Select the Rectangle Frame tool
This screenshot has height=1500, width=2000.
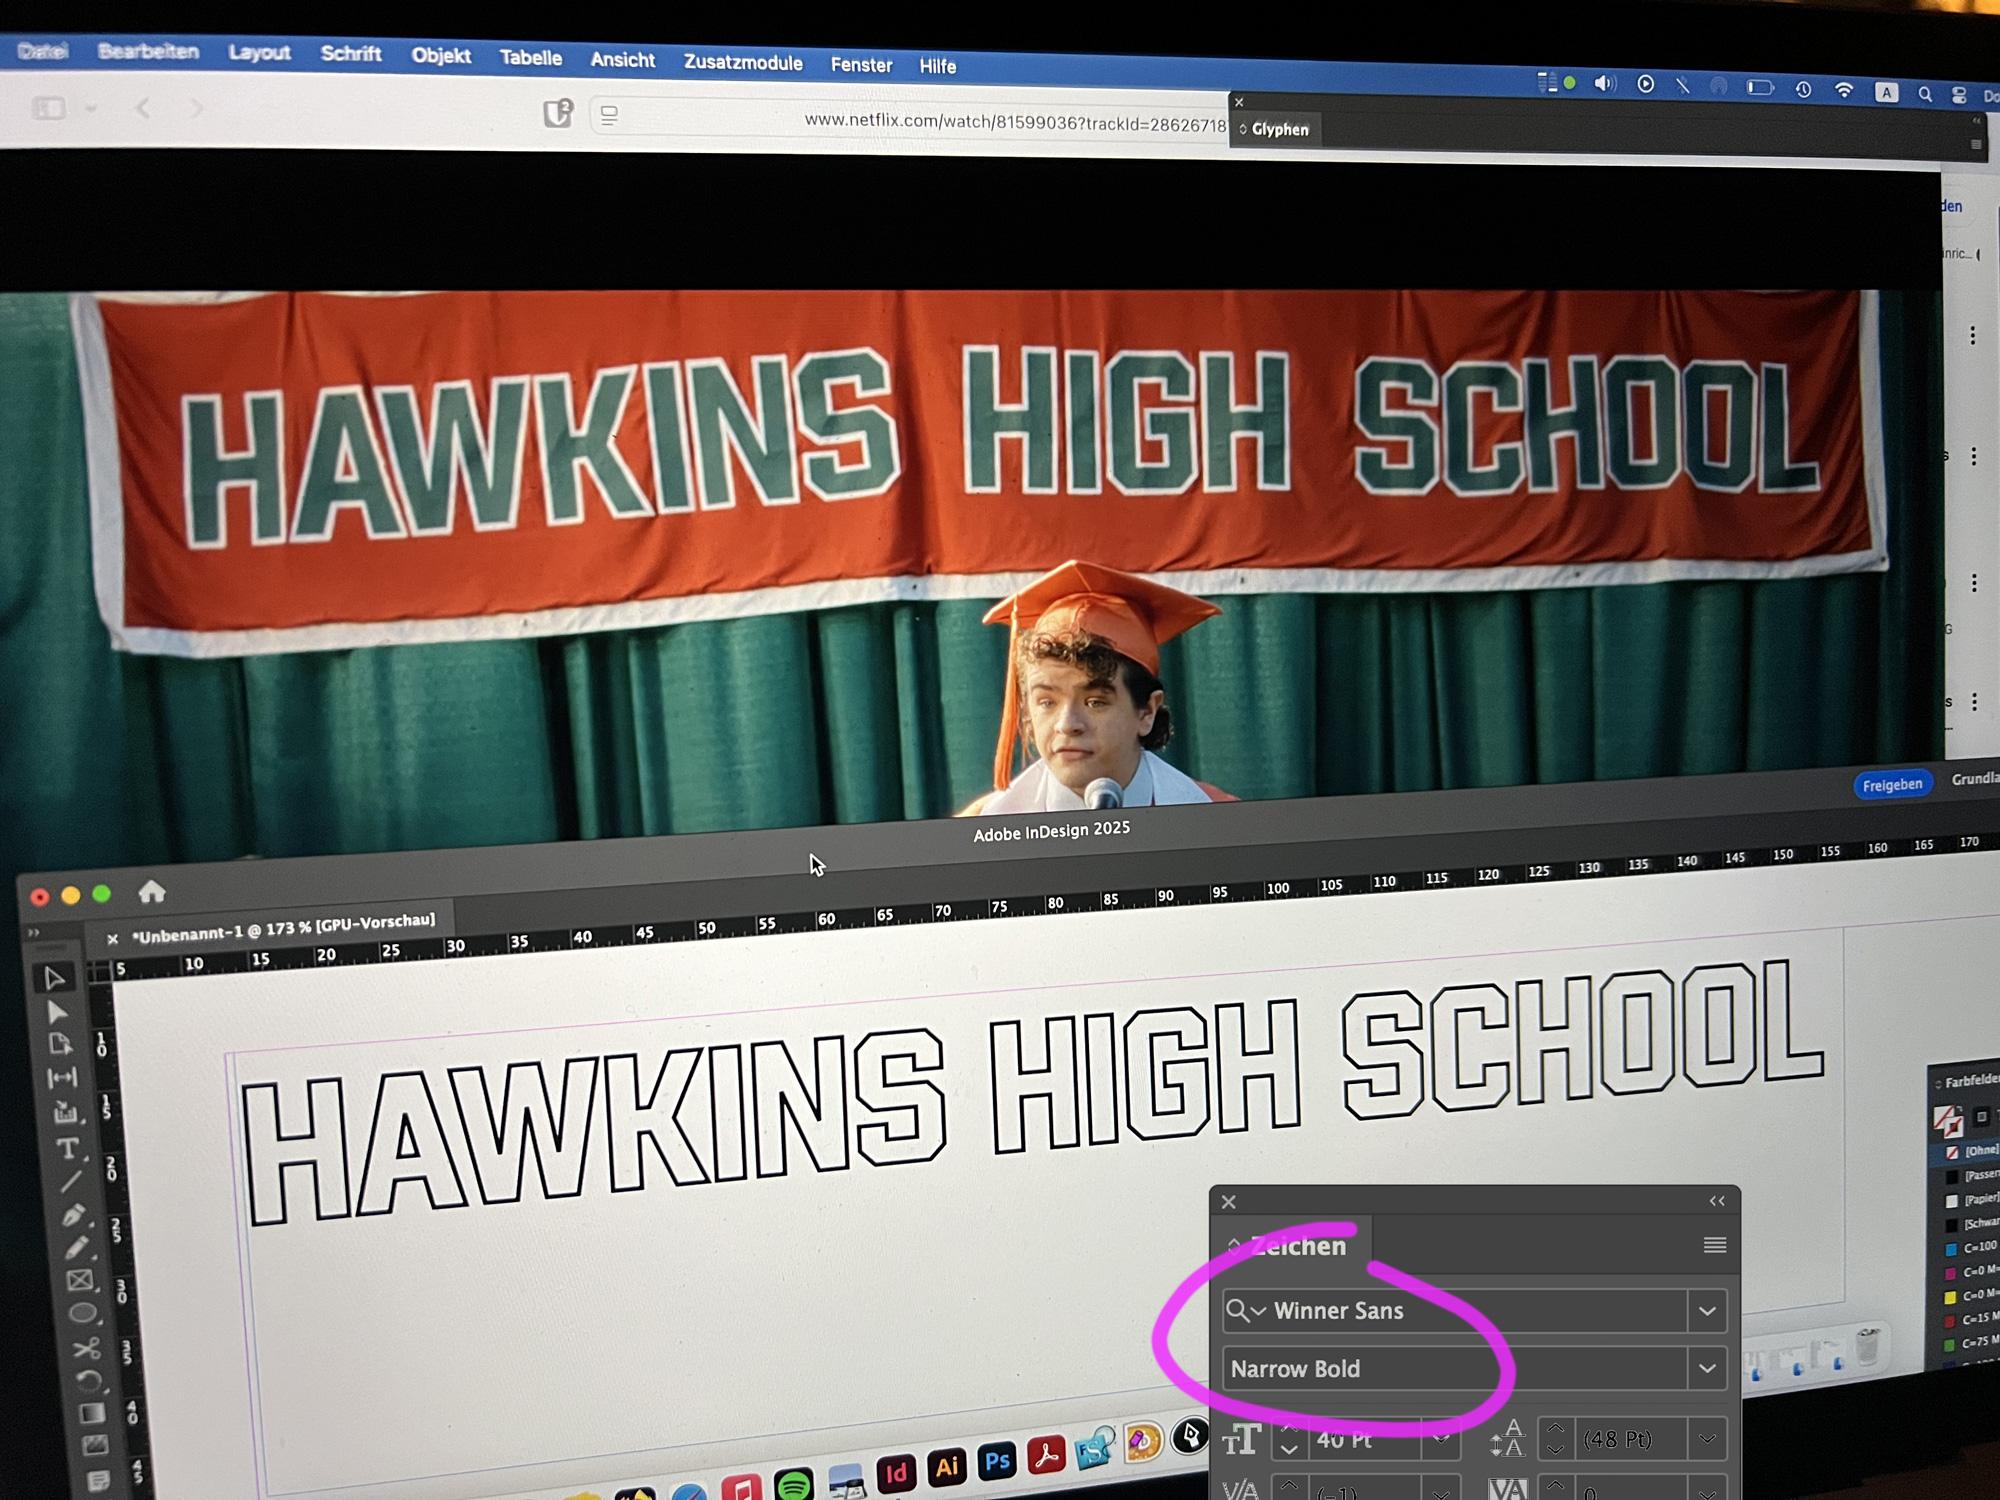click(x=80, y=1281)
